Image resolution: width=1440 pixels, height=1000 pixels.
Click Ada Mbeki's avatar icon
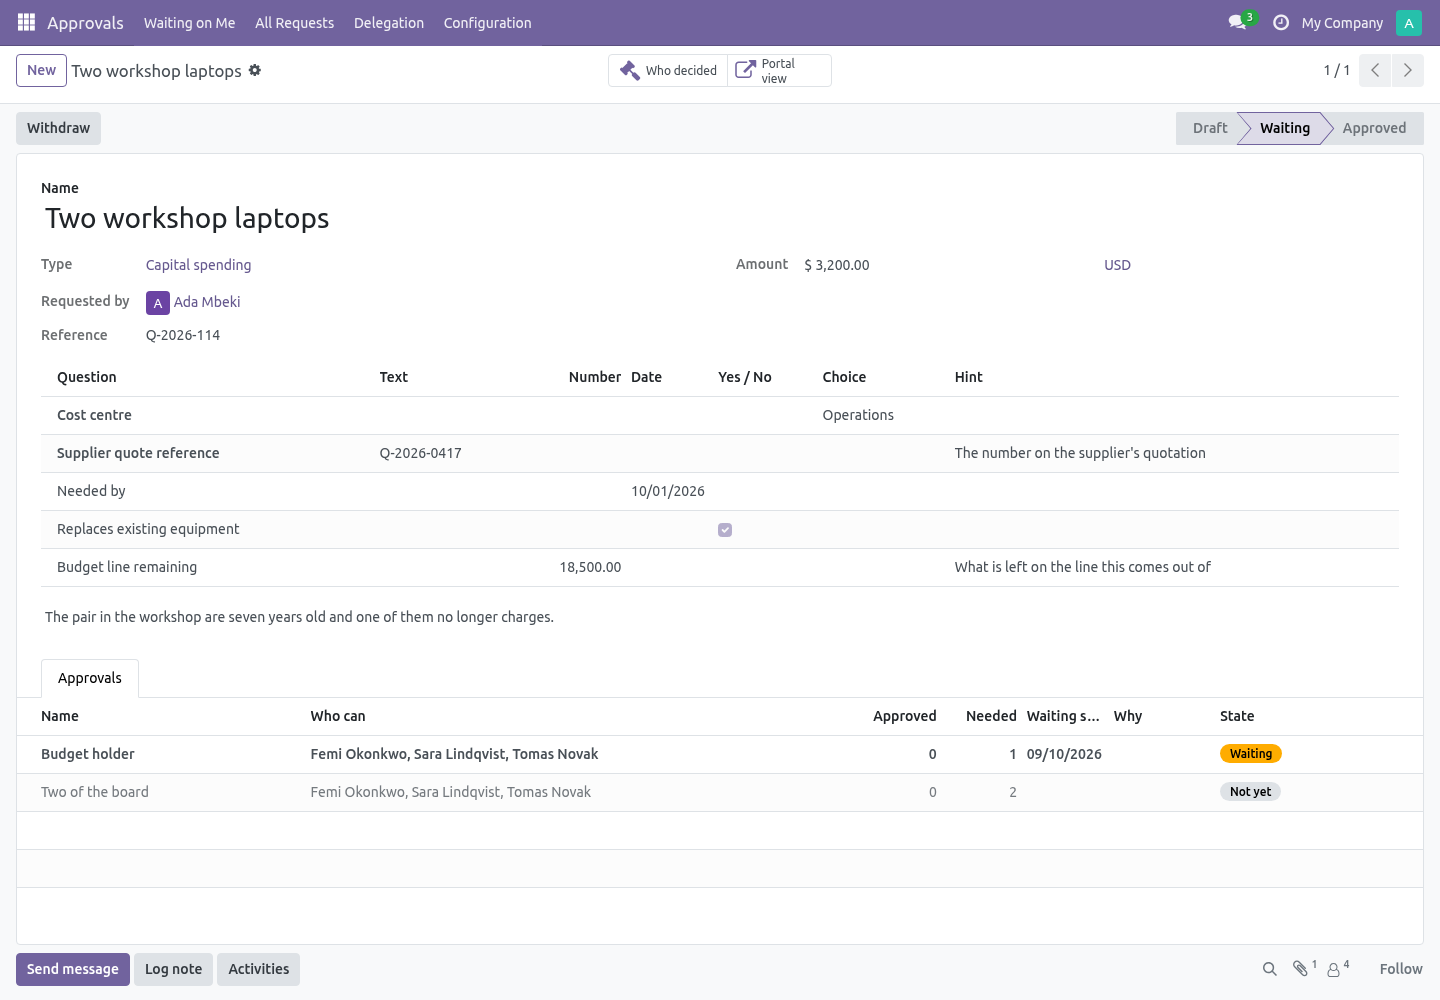click(x=158, y=303)
